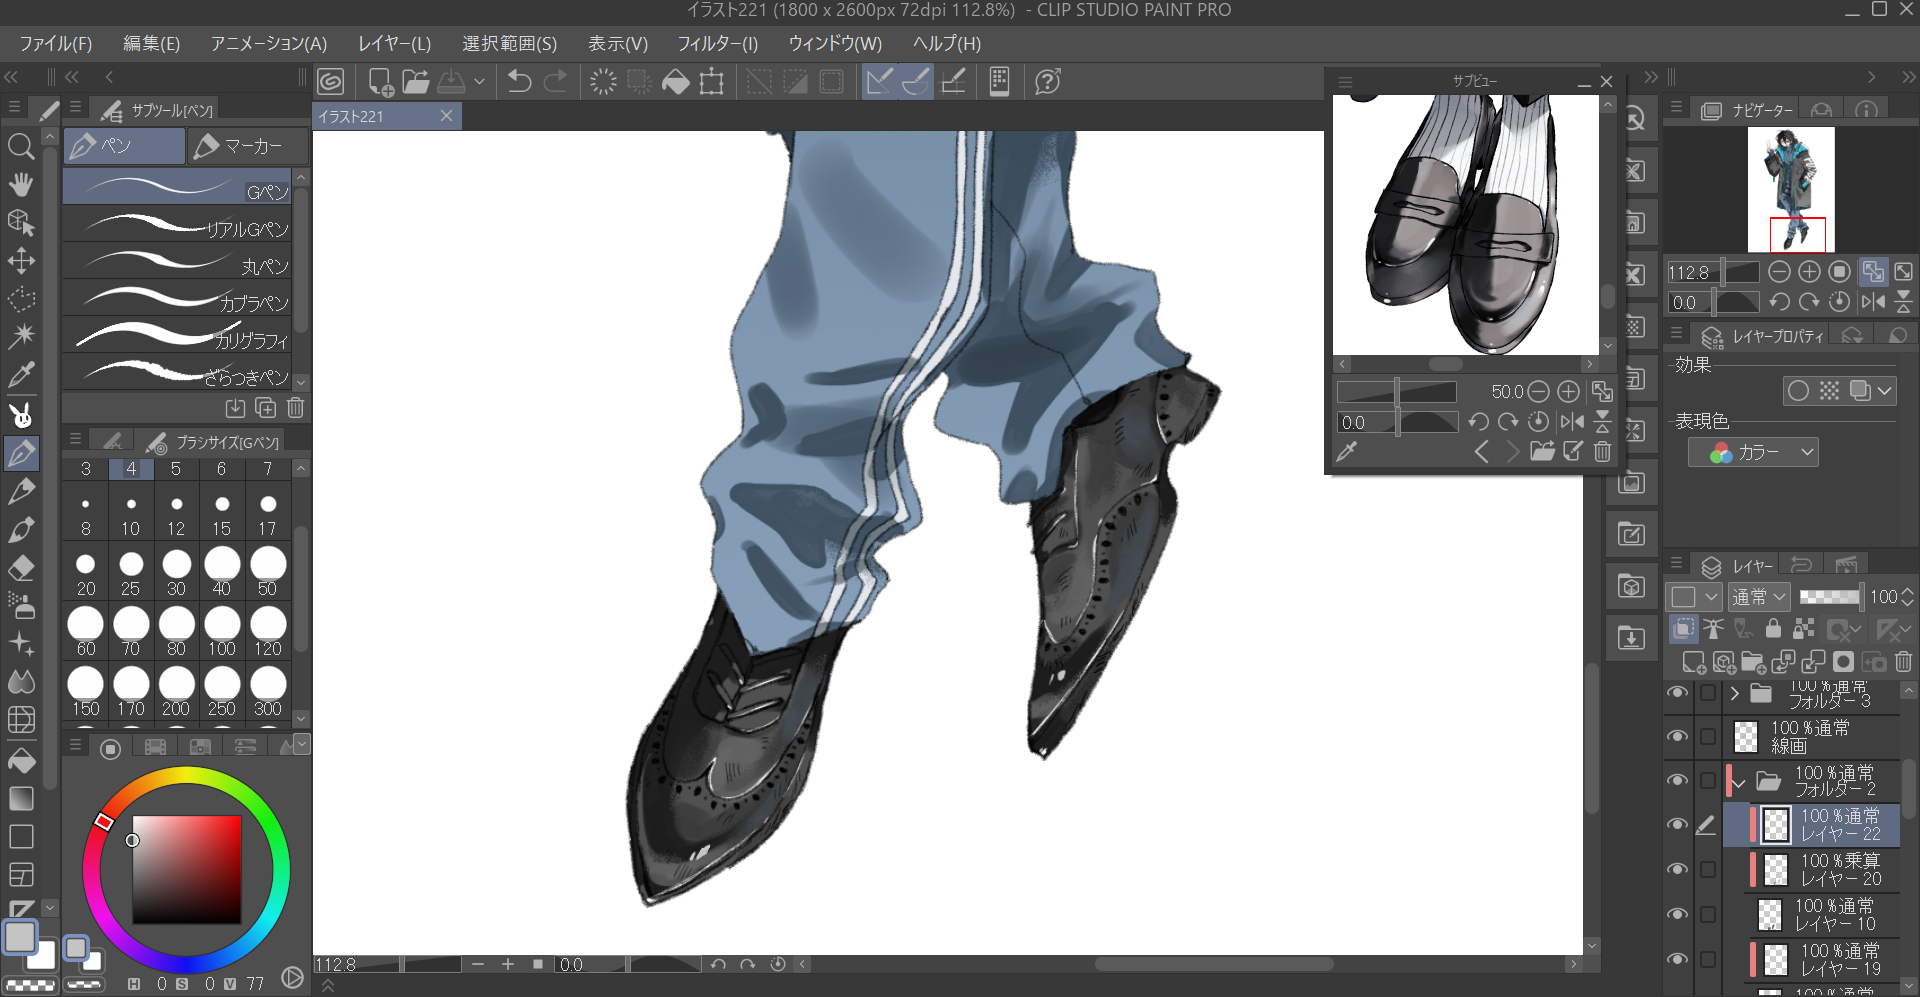
Task: Open the フィルター(I) menu
Action: [717, 44]
